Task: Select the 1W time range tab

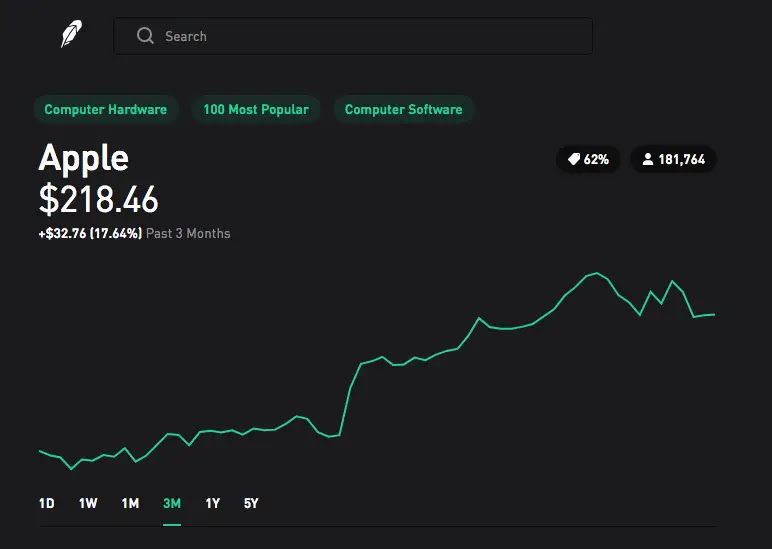Action: pyautogui.click(x=88, y=503)
